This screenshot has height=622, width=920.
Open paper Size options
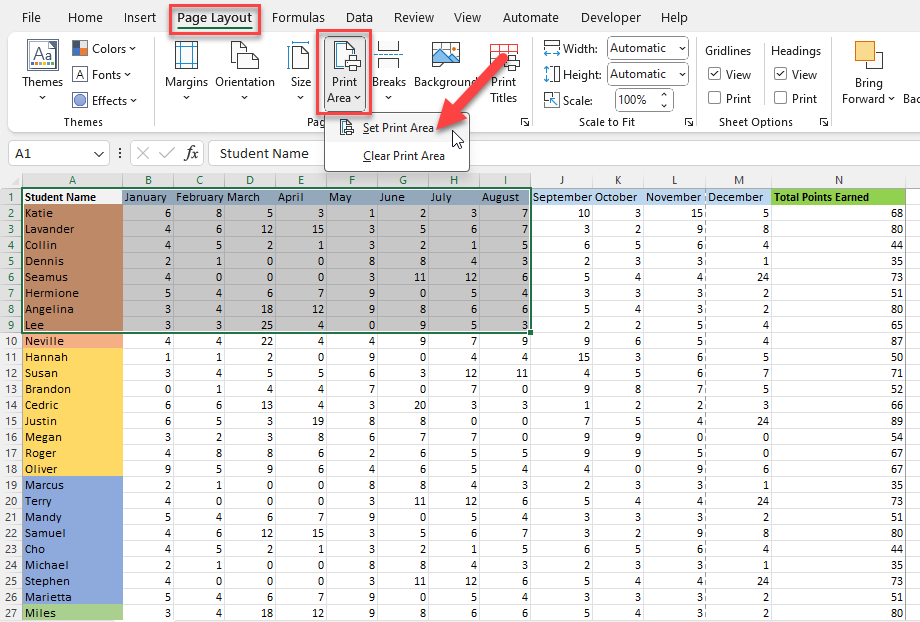point(300,70)
